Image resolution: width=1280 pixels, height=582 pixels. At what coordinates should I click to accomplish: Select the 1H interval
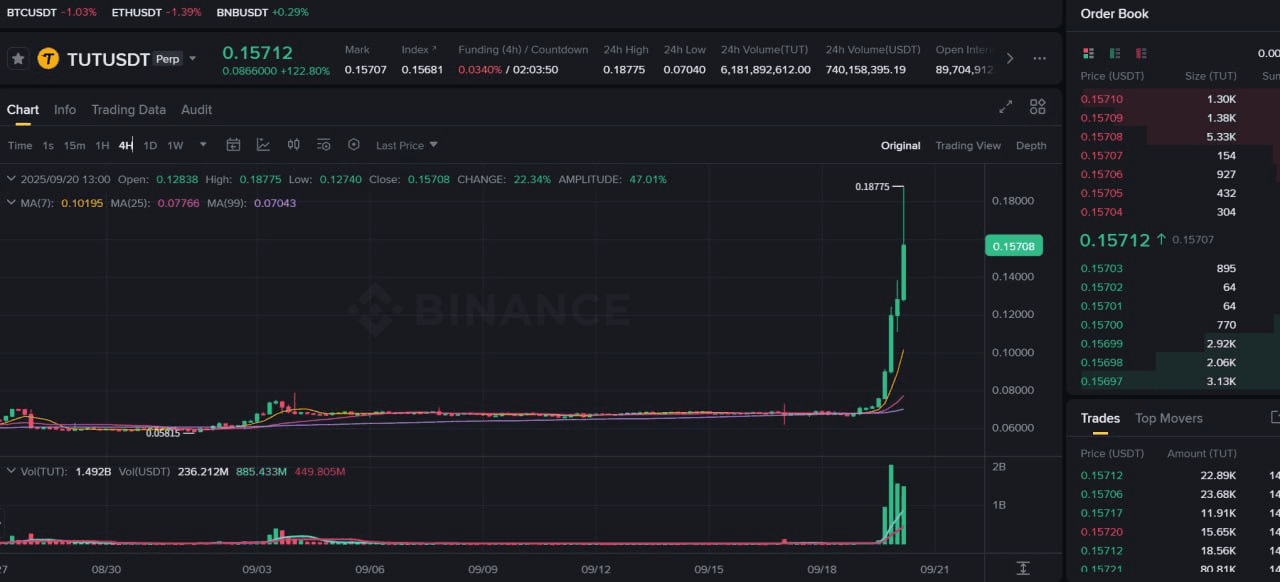(x=102, y=146)
